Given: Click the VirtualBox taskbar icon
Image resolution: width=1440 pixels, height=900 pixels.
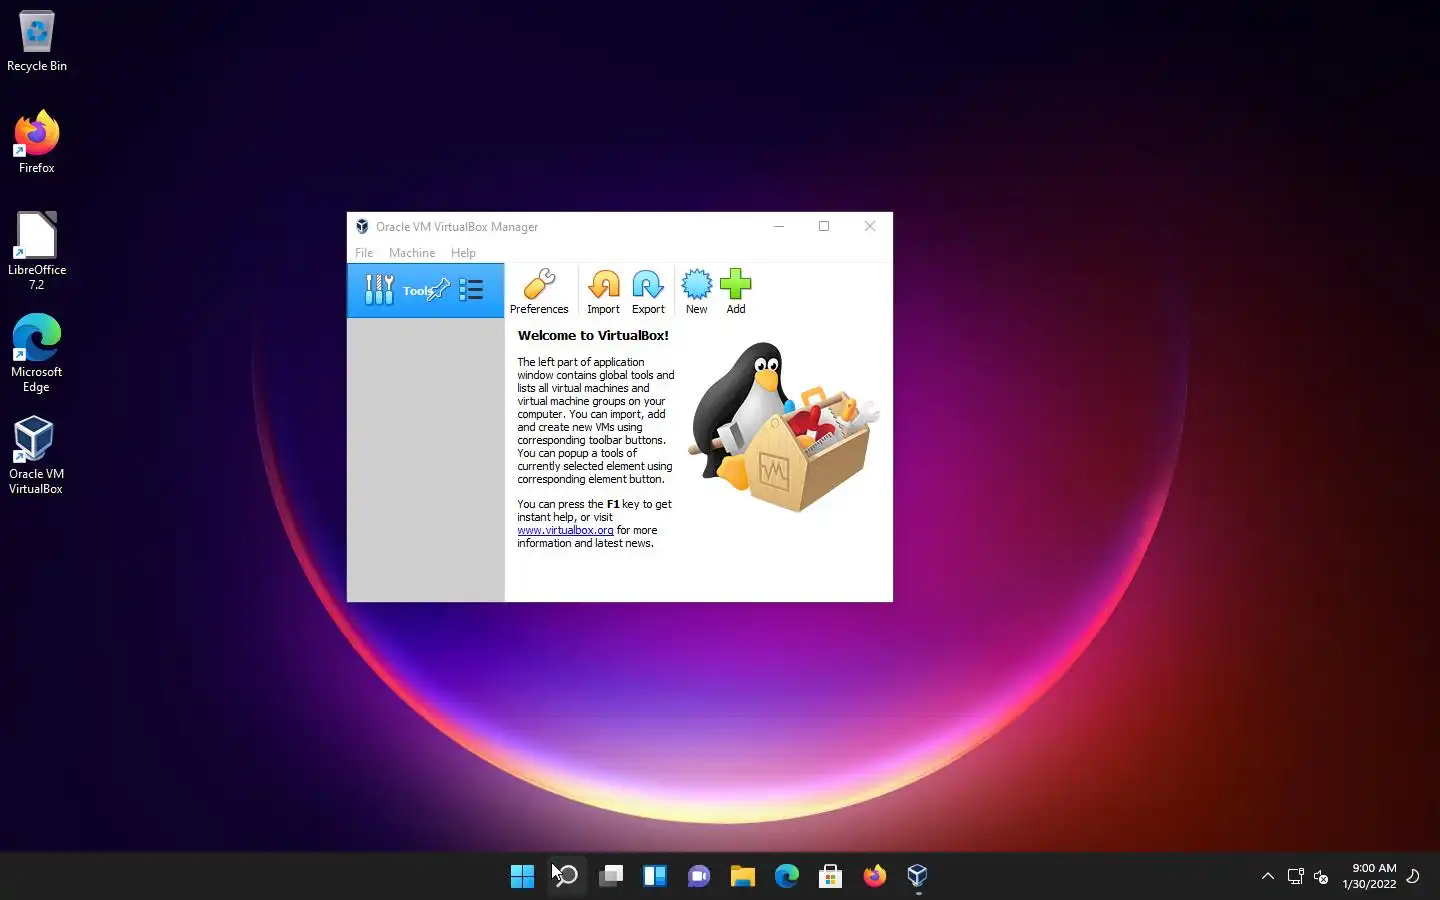Looking at the screenshot, I should [x=918, y=876].
